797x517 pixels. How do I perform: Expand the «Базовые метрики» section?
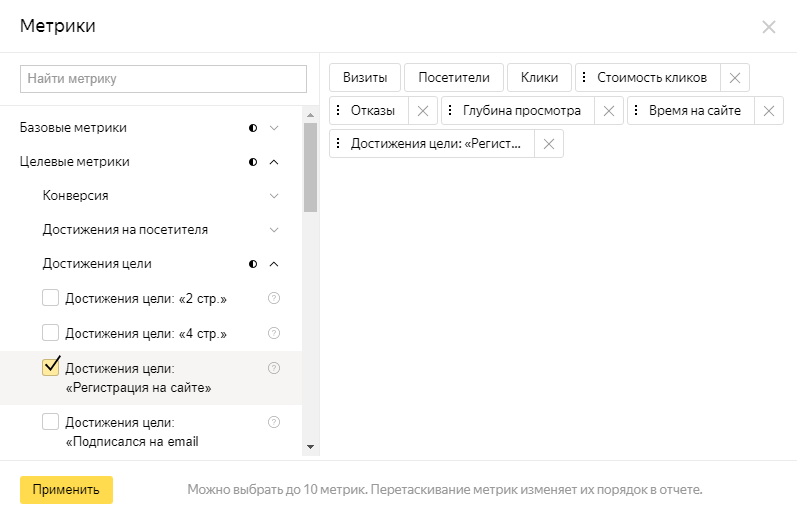[274, 128]
